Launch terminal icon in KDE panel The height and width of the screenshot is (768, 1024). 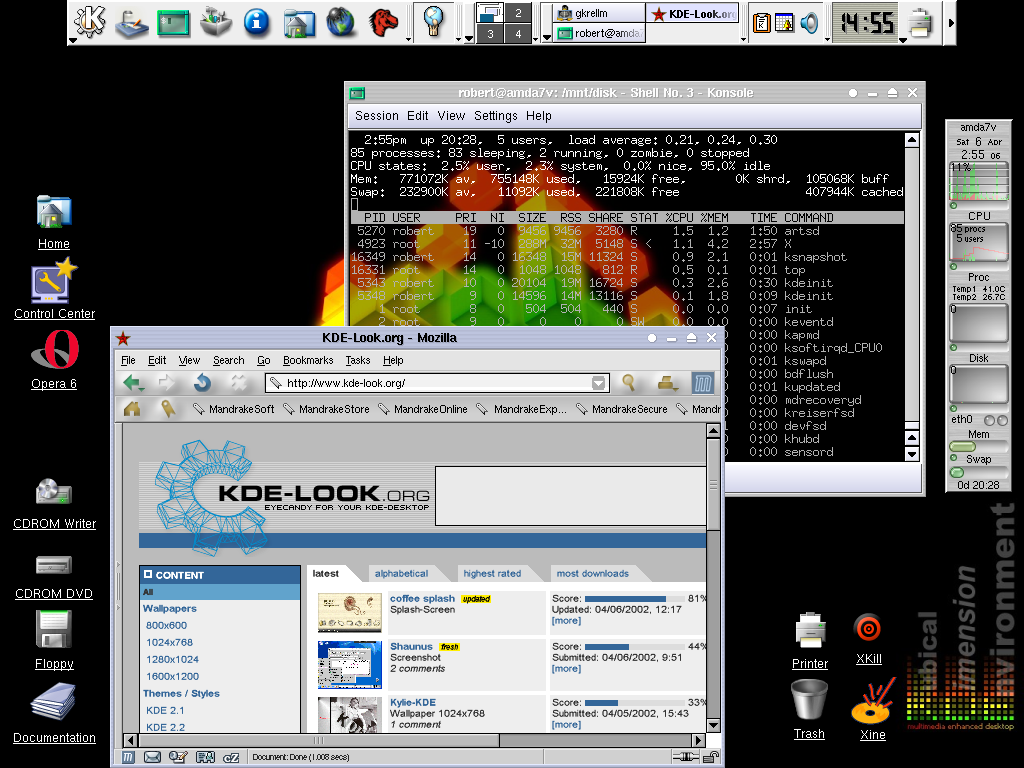coord(173,23)
